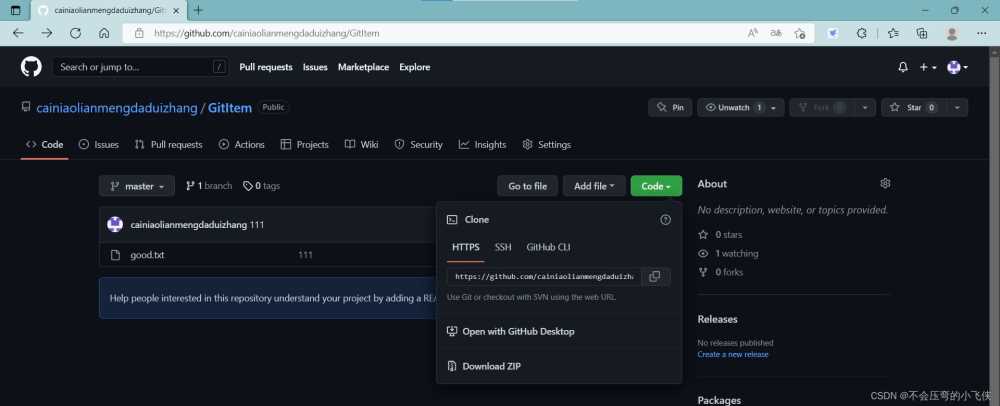Viewport: 1000px width, 406px height.
Task: Go to the browser home page
Action: [x=104, y=33]
